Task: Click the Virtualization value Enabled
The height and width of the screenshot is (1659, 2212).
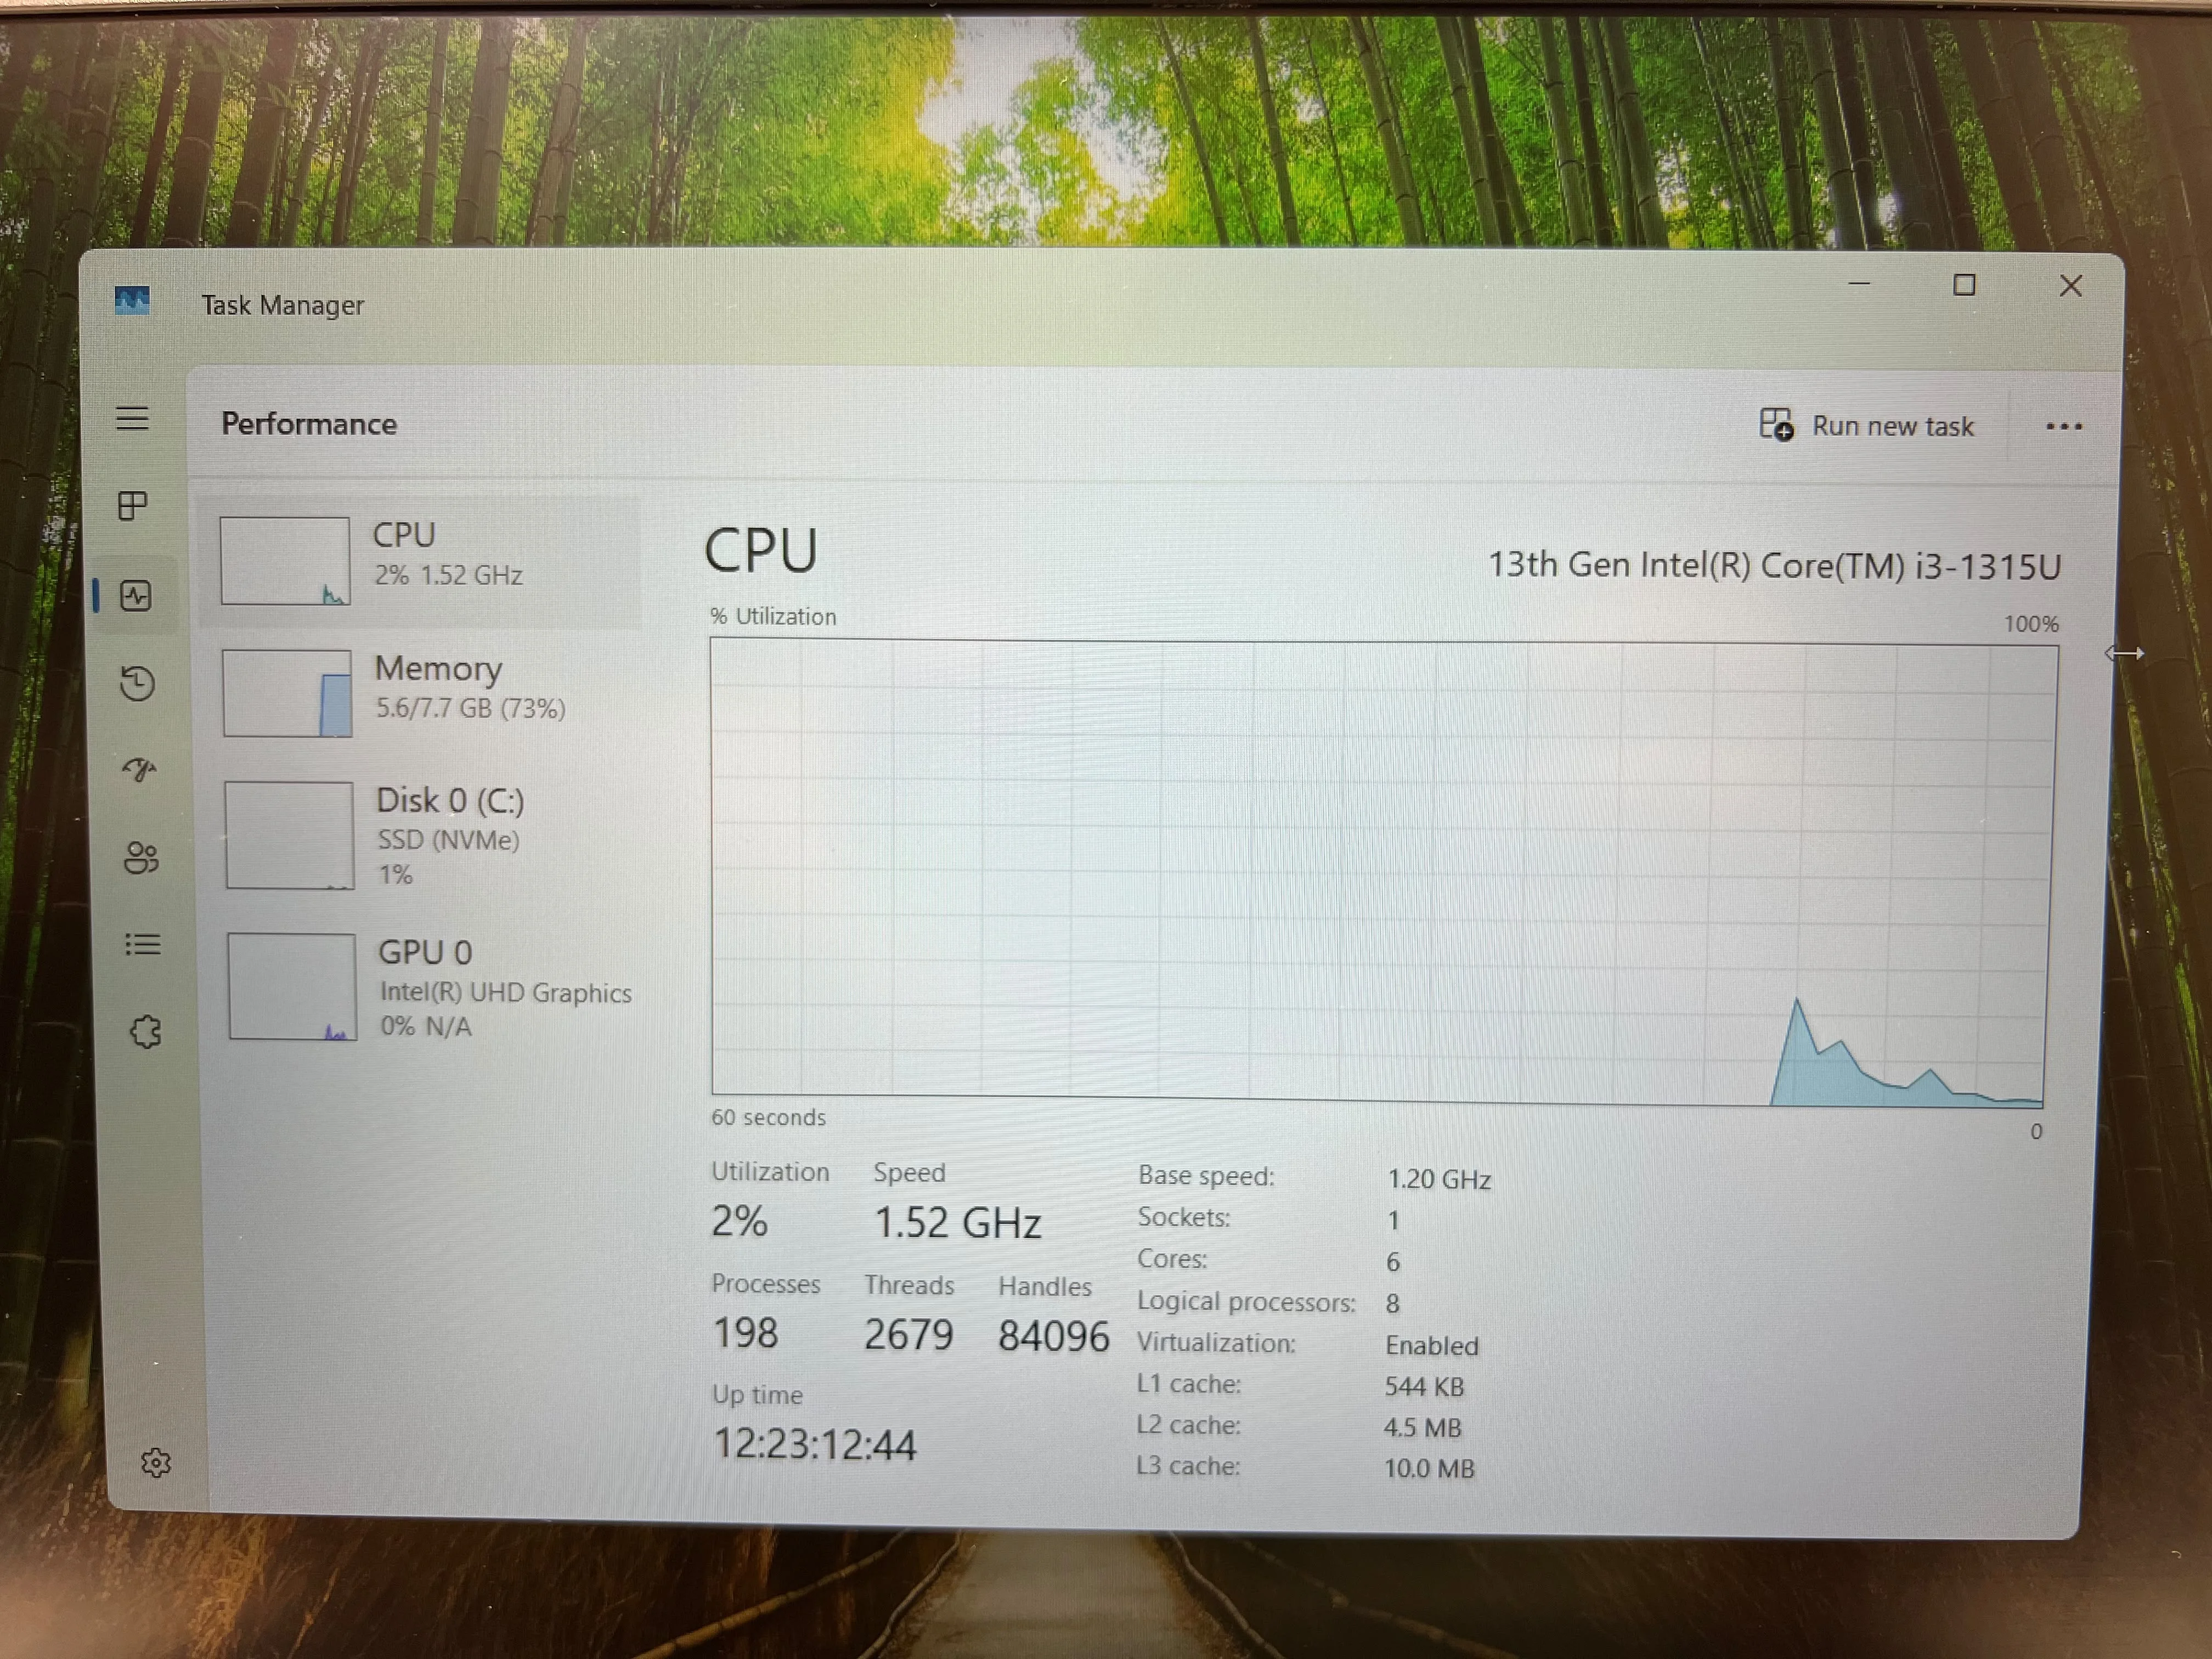Action: [1431, 1346]
